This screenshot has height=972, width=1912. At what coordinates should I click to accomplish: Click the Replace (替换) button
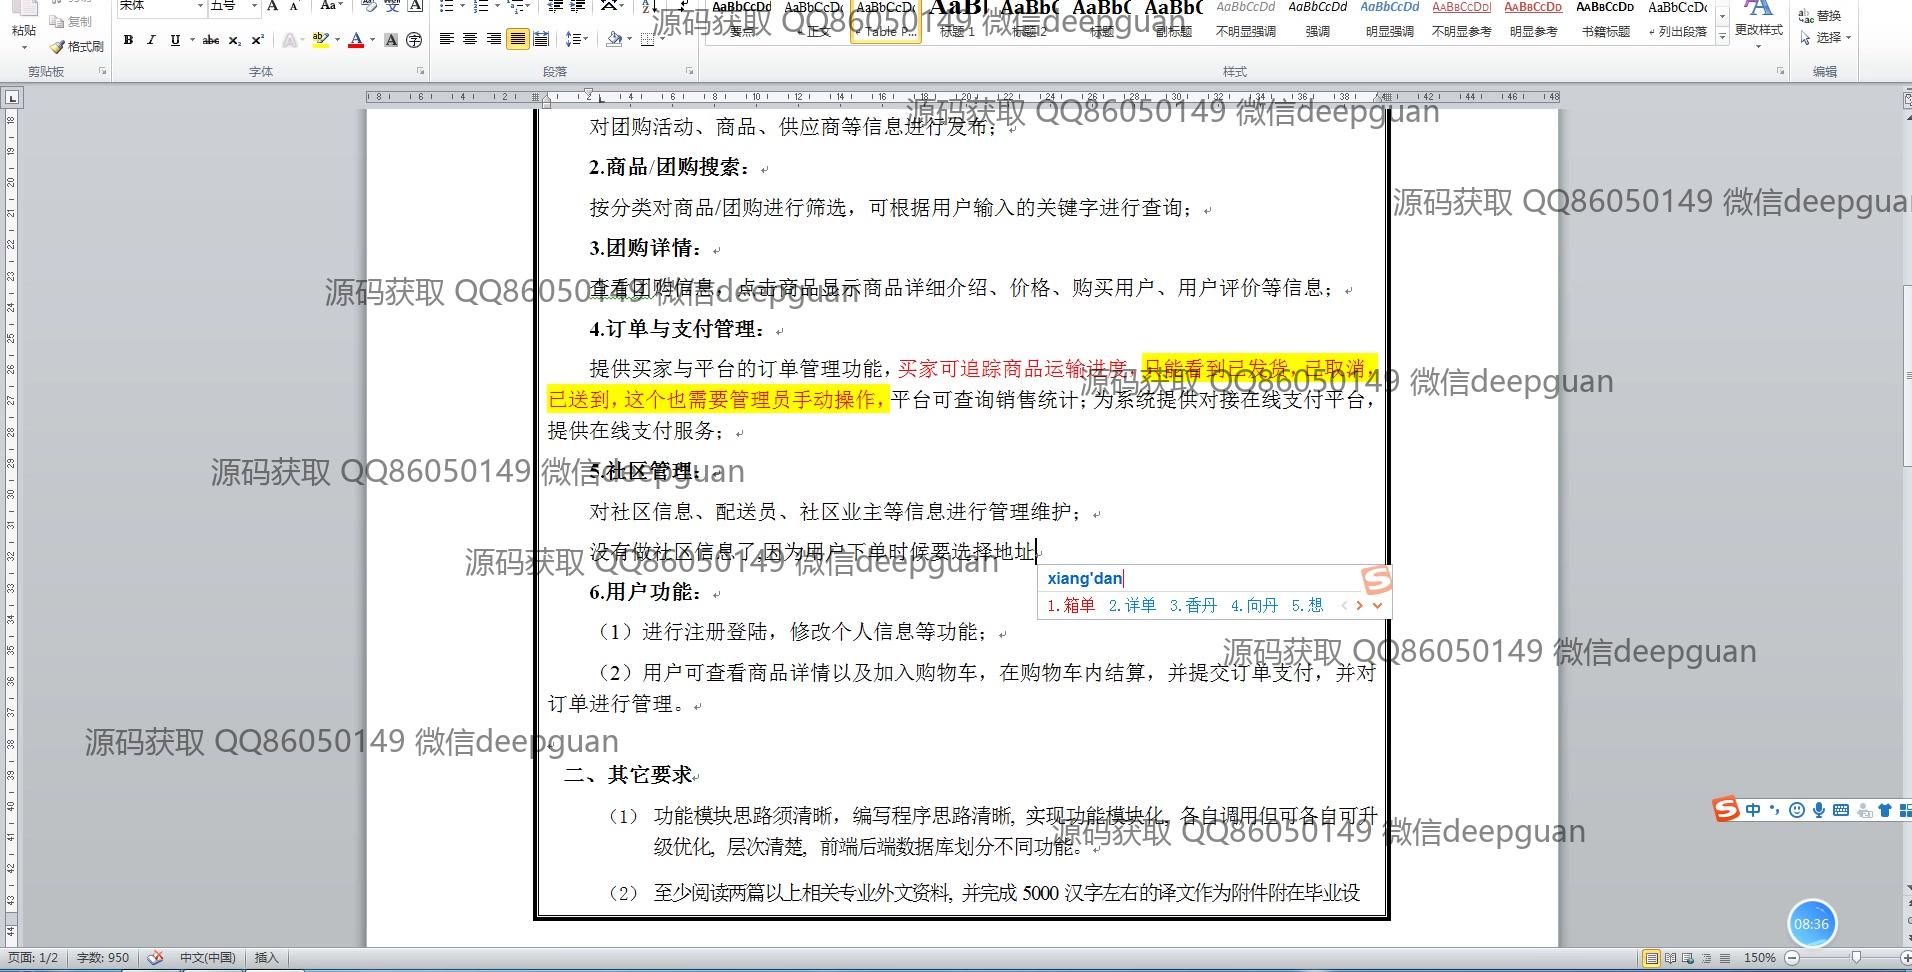click(x=1821, y=16)
